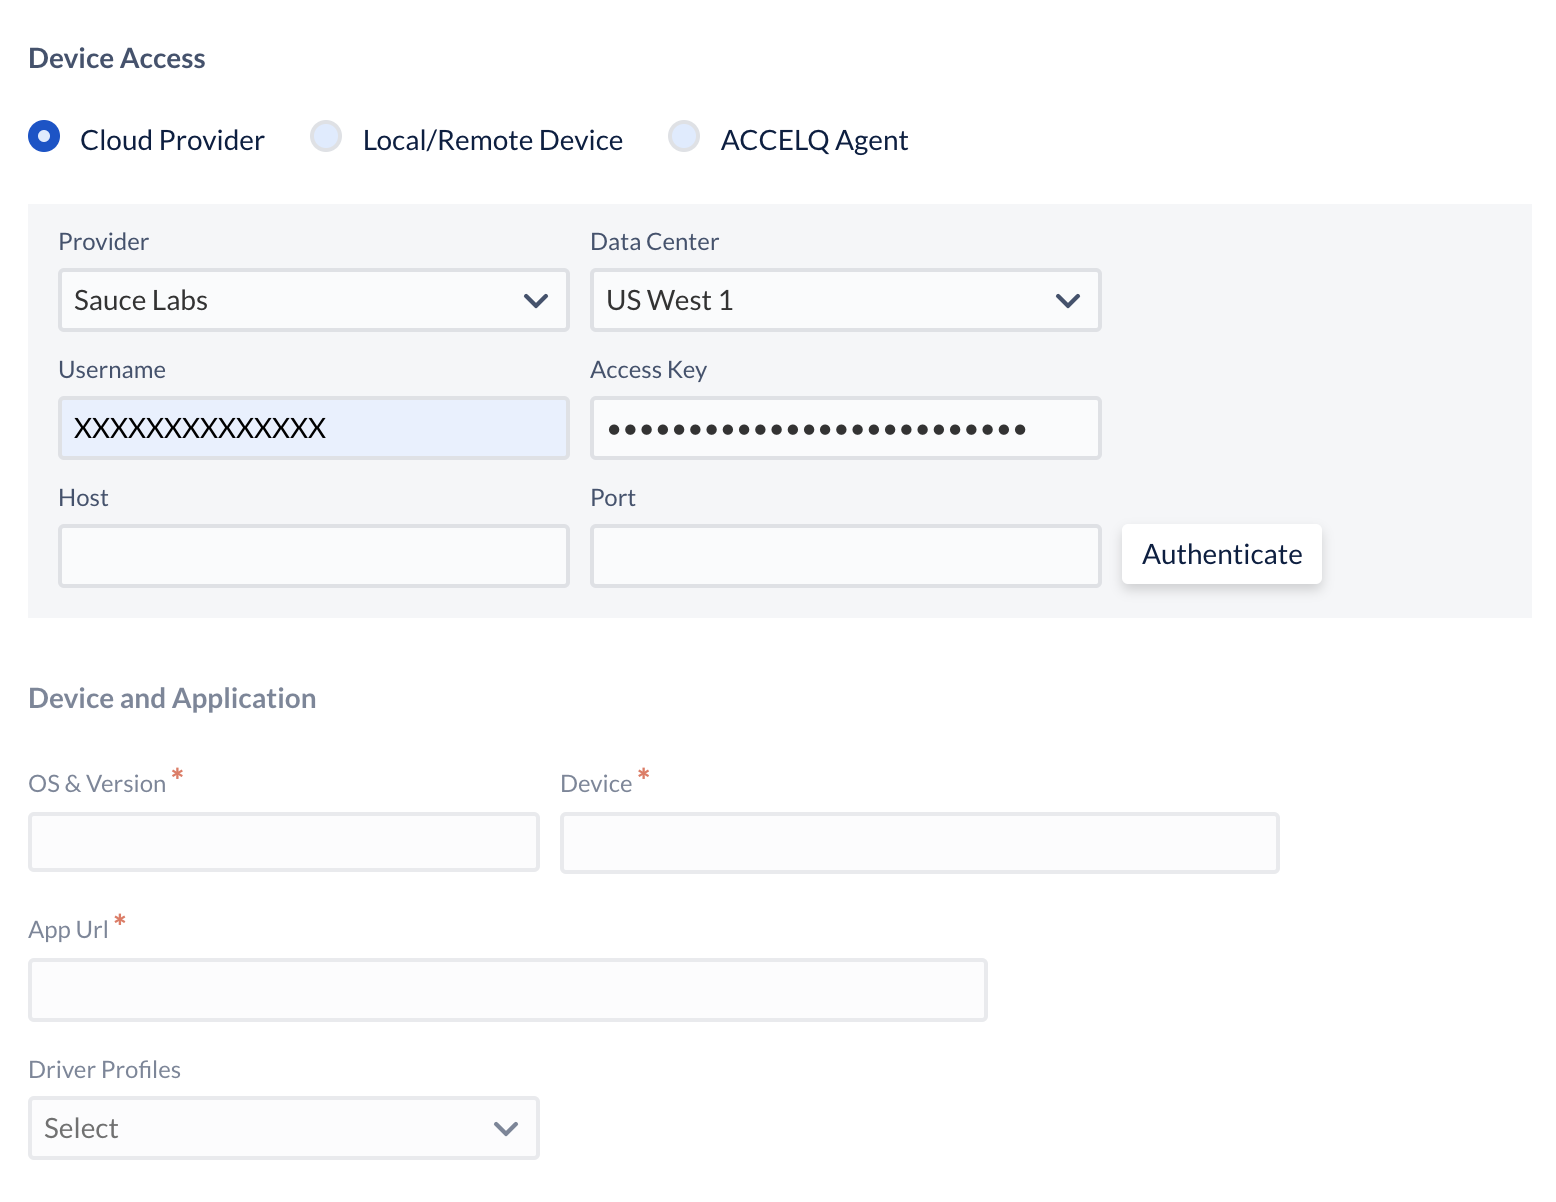
Task: Click the Username label text
Action: tap(112, 370)
